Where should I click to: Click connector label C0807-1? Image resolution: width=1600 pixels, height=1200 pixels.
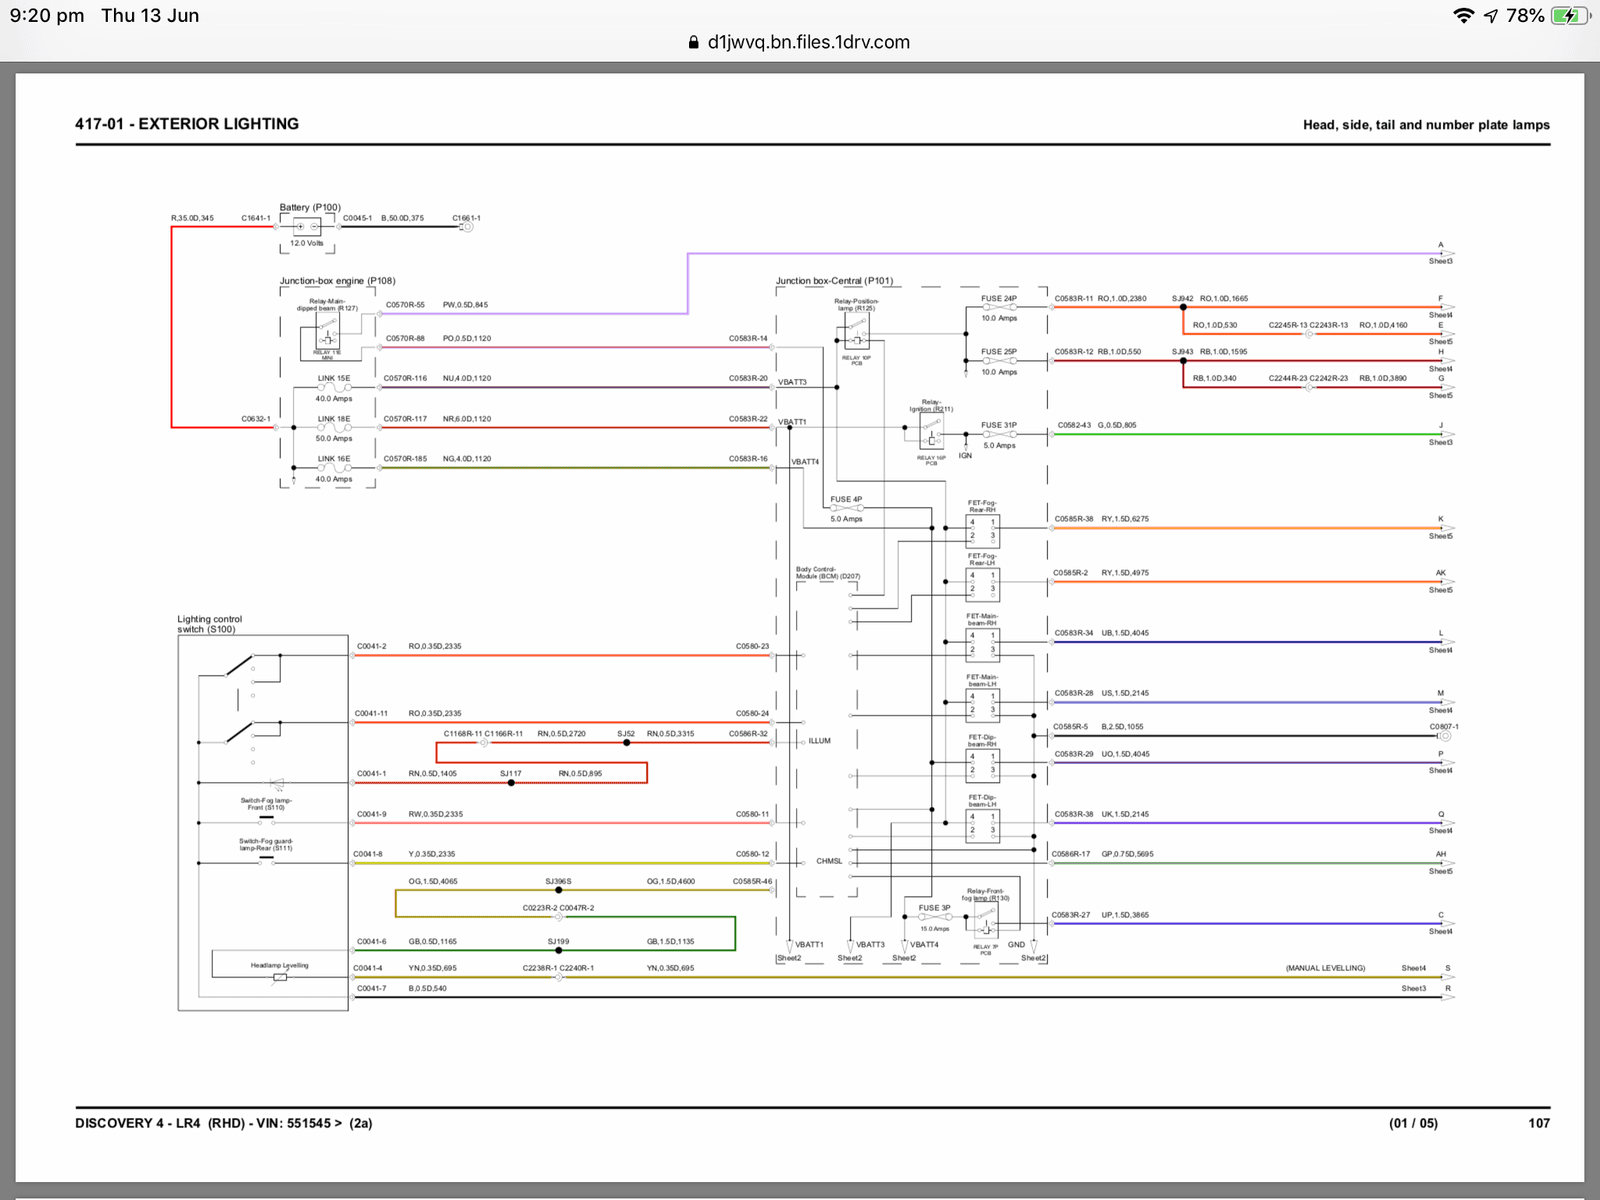click(x=1444, y=727)
